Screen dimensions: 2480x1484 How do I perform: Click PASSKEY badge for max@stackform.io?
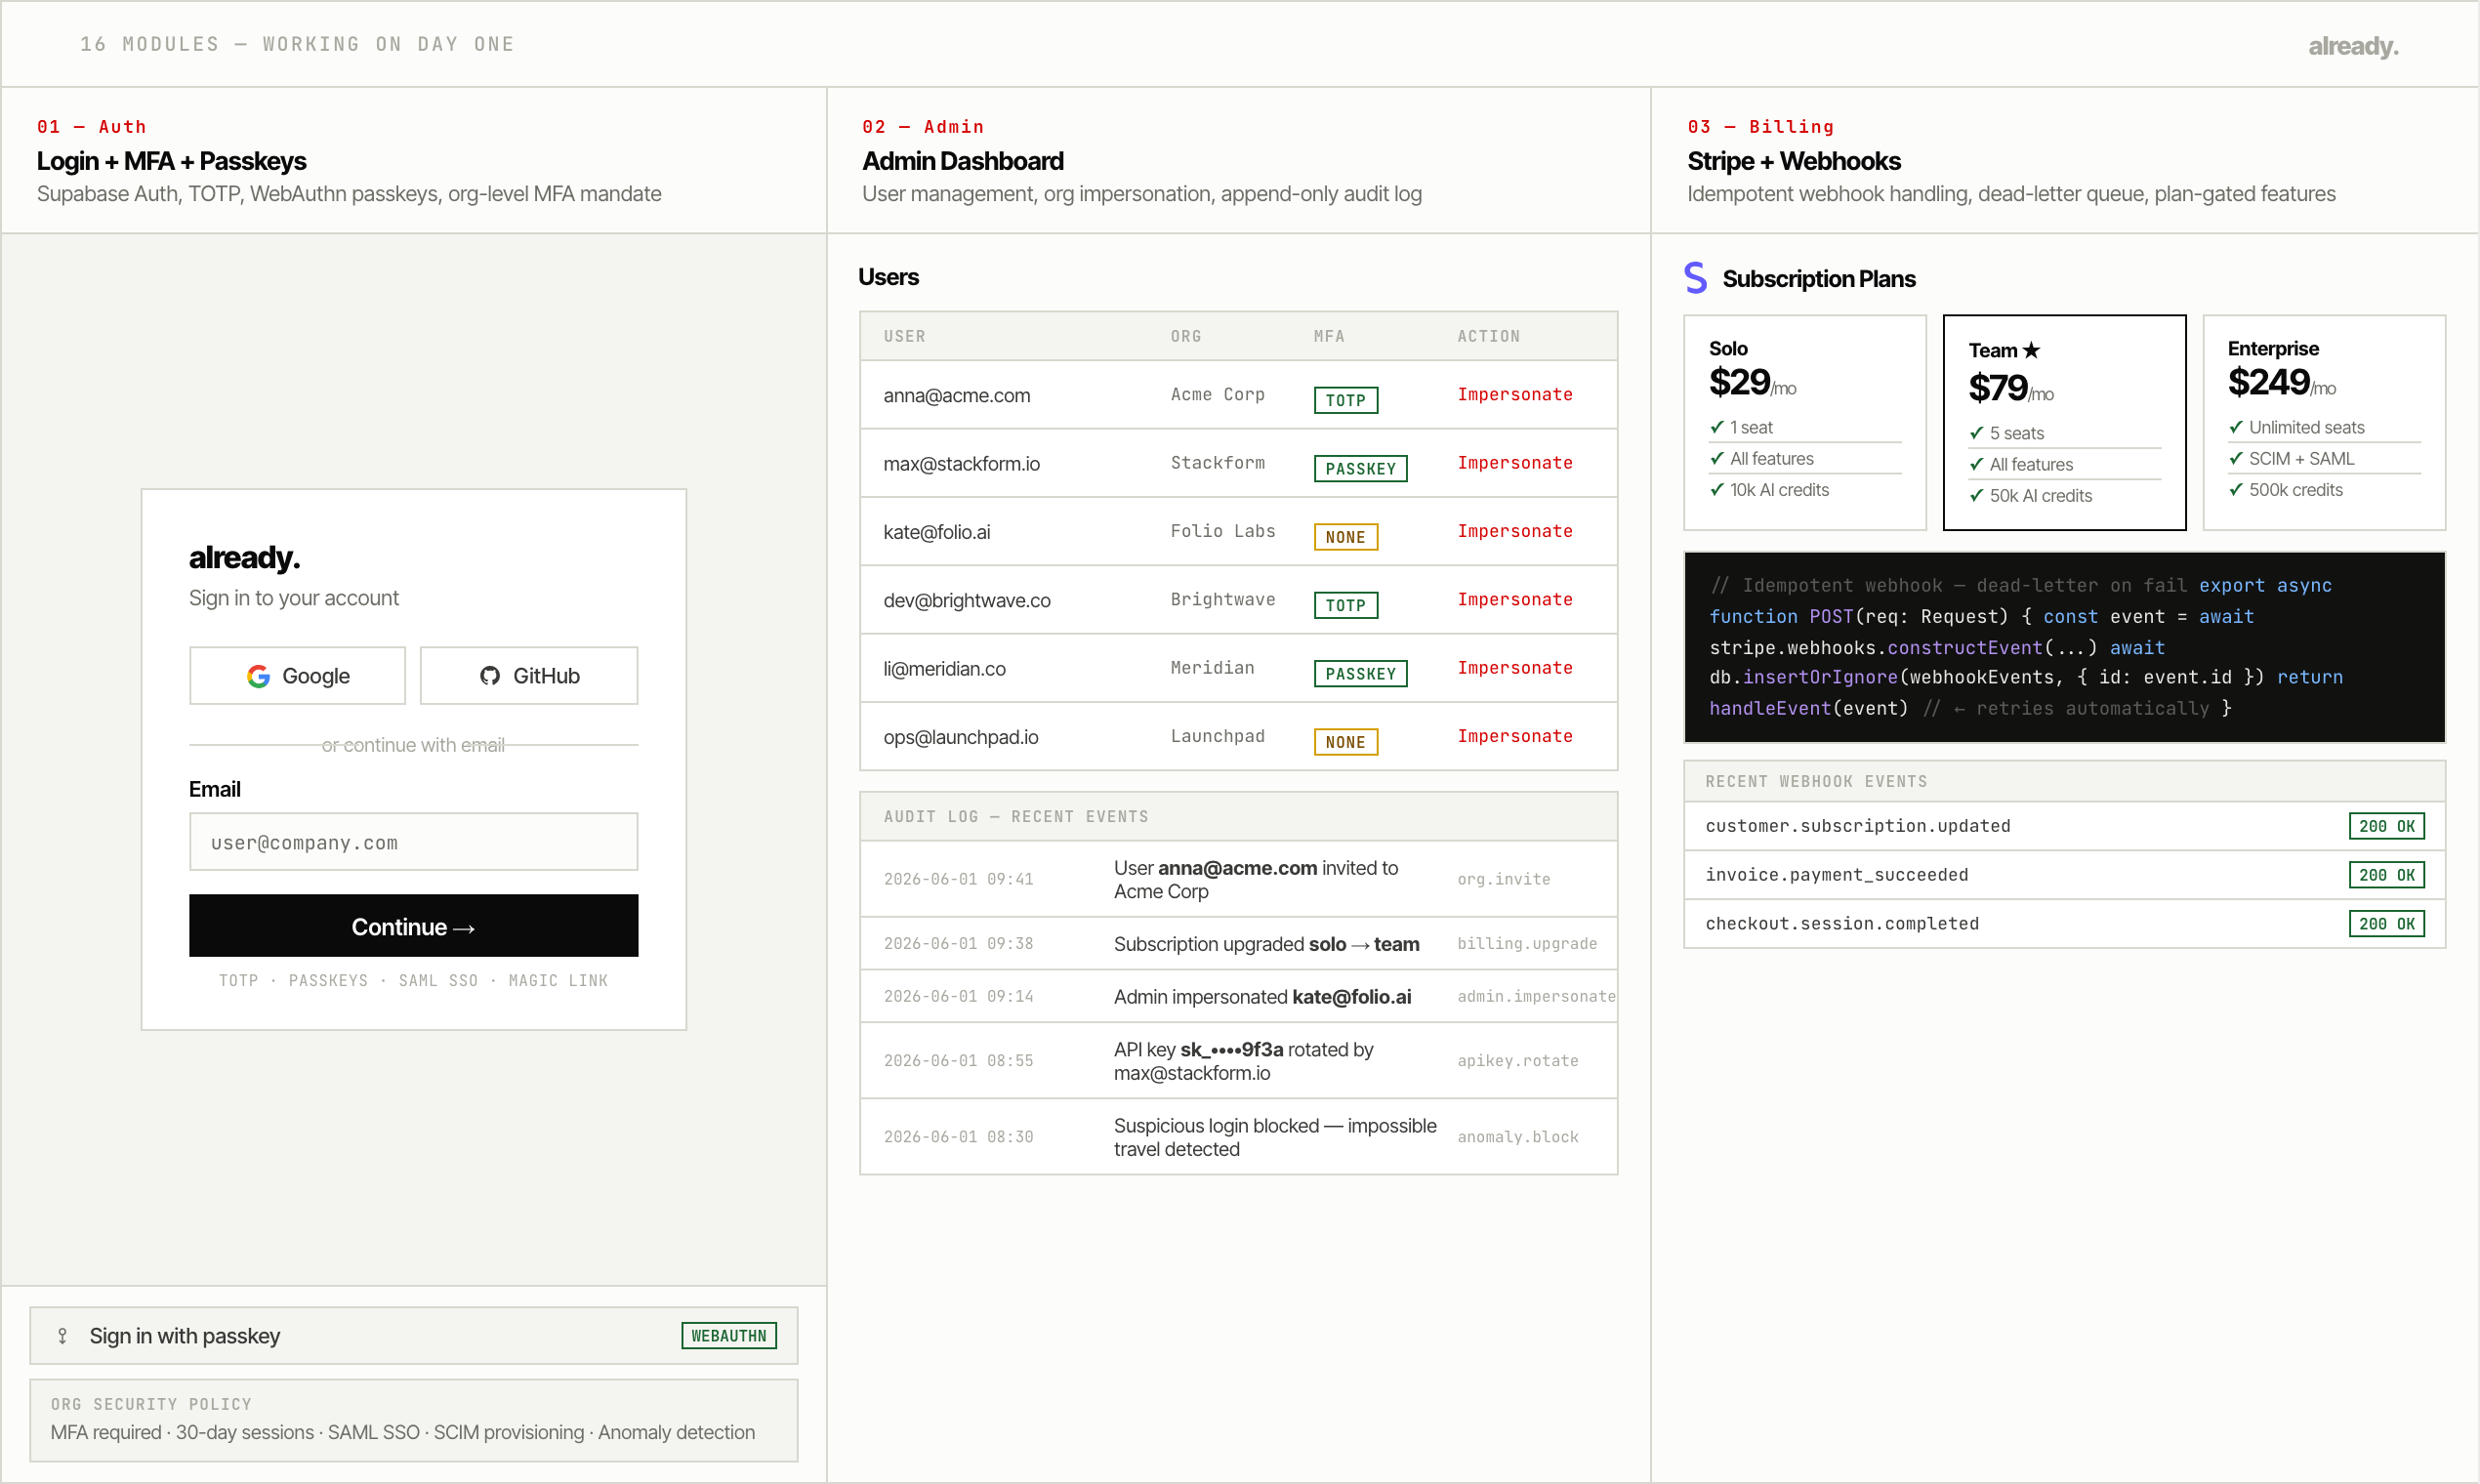[x=1361, y=468]
